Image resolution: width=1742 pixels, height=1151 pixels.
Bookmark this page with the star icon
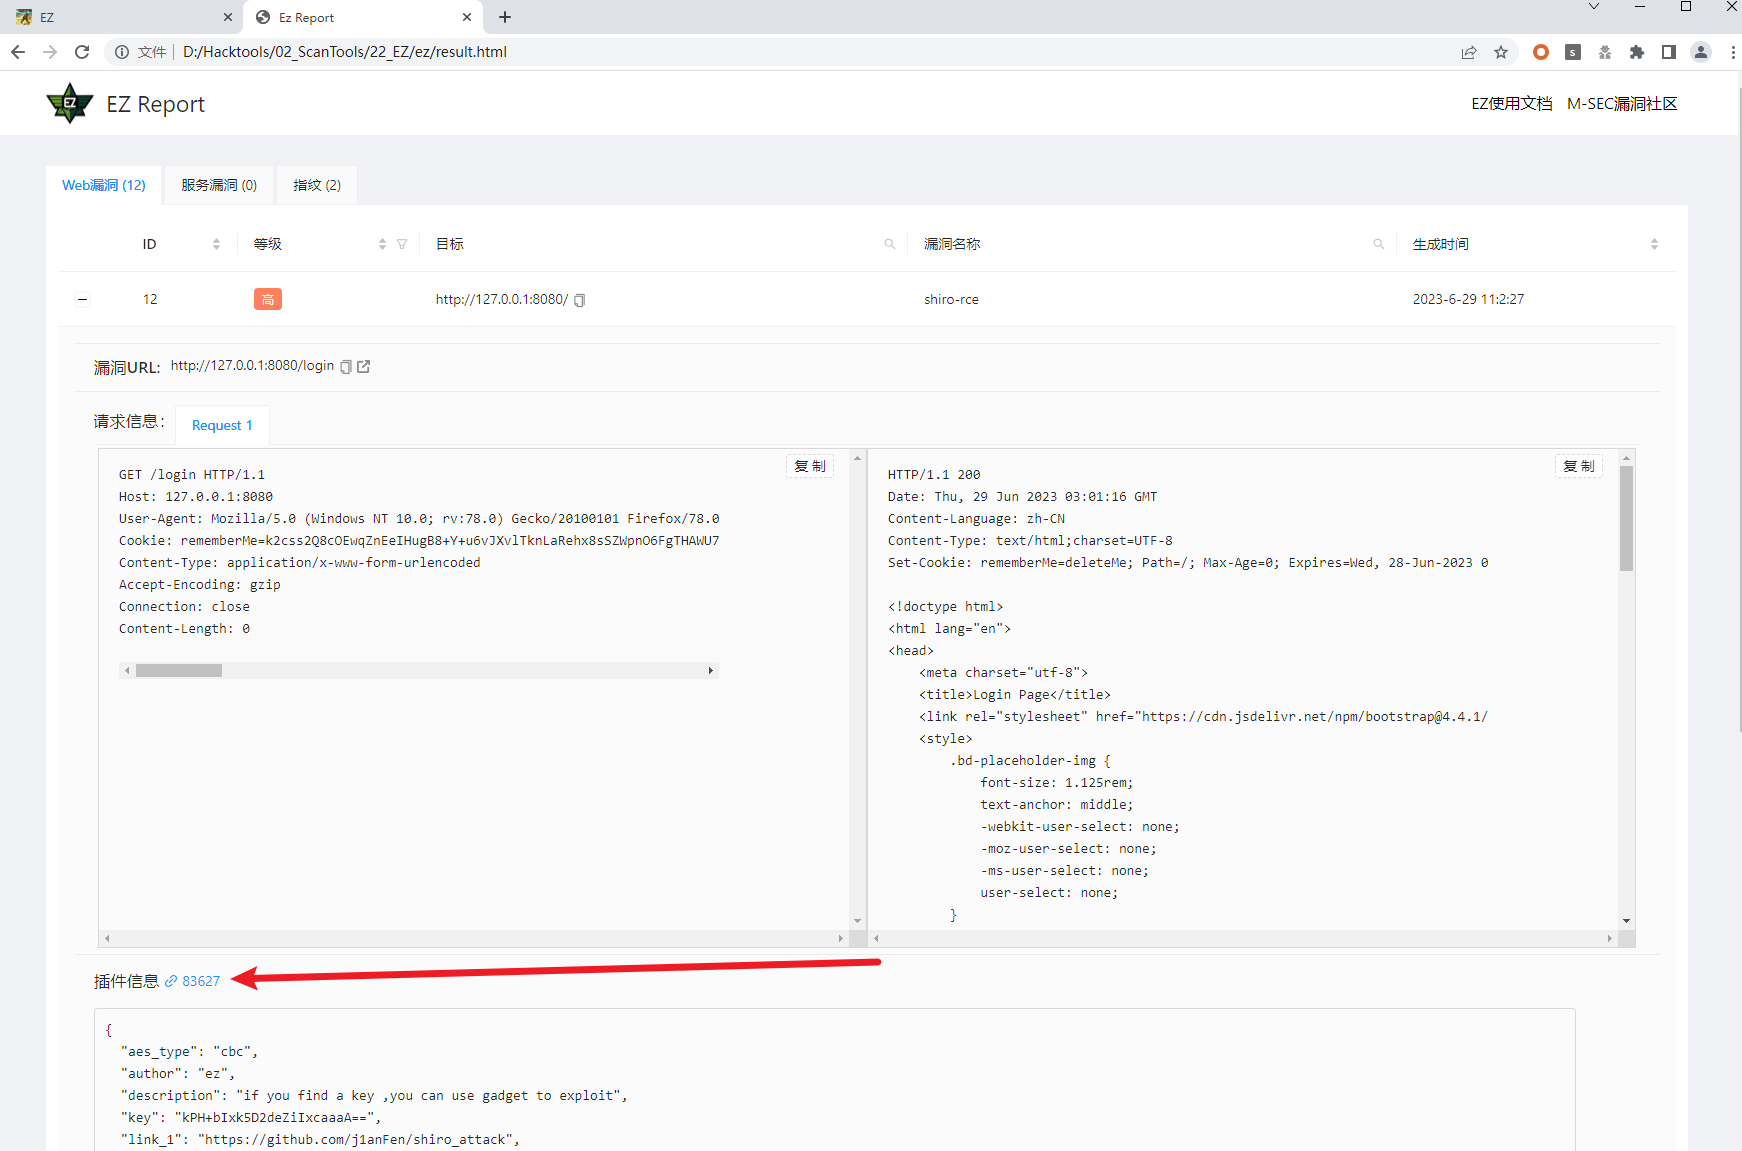(1501, 52)
